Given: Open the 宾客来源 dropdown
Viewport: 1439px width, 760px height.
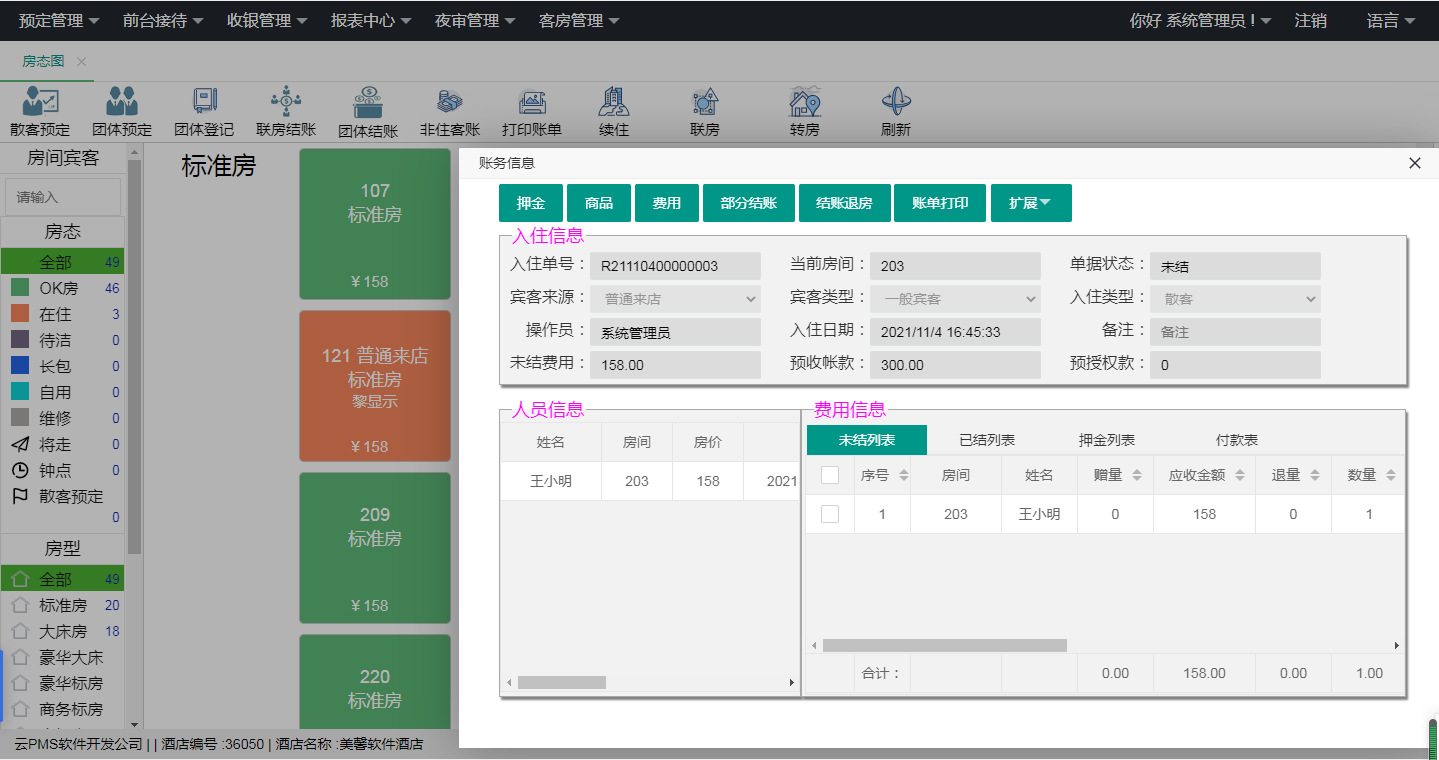Looking at the screenshot, I should pos(675,298).
